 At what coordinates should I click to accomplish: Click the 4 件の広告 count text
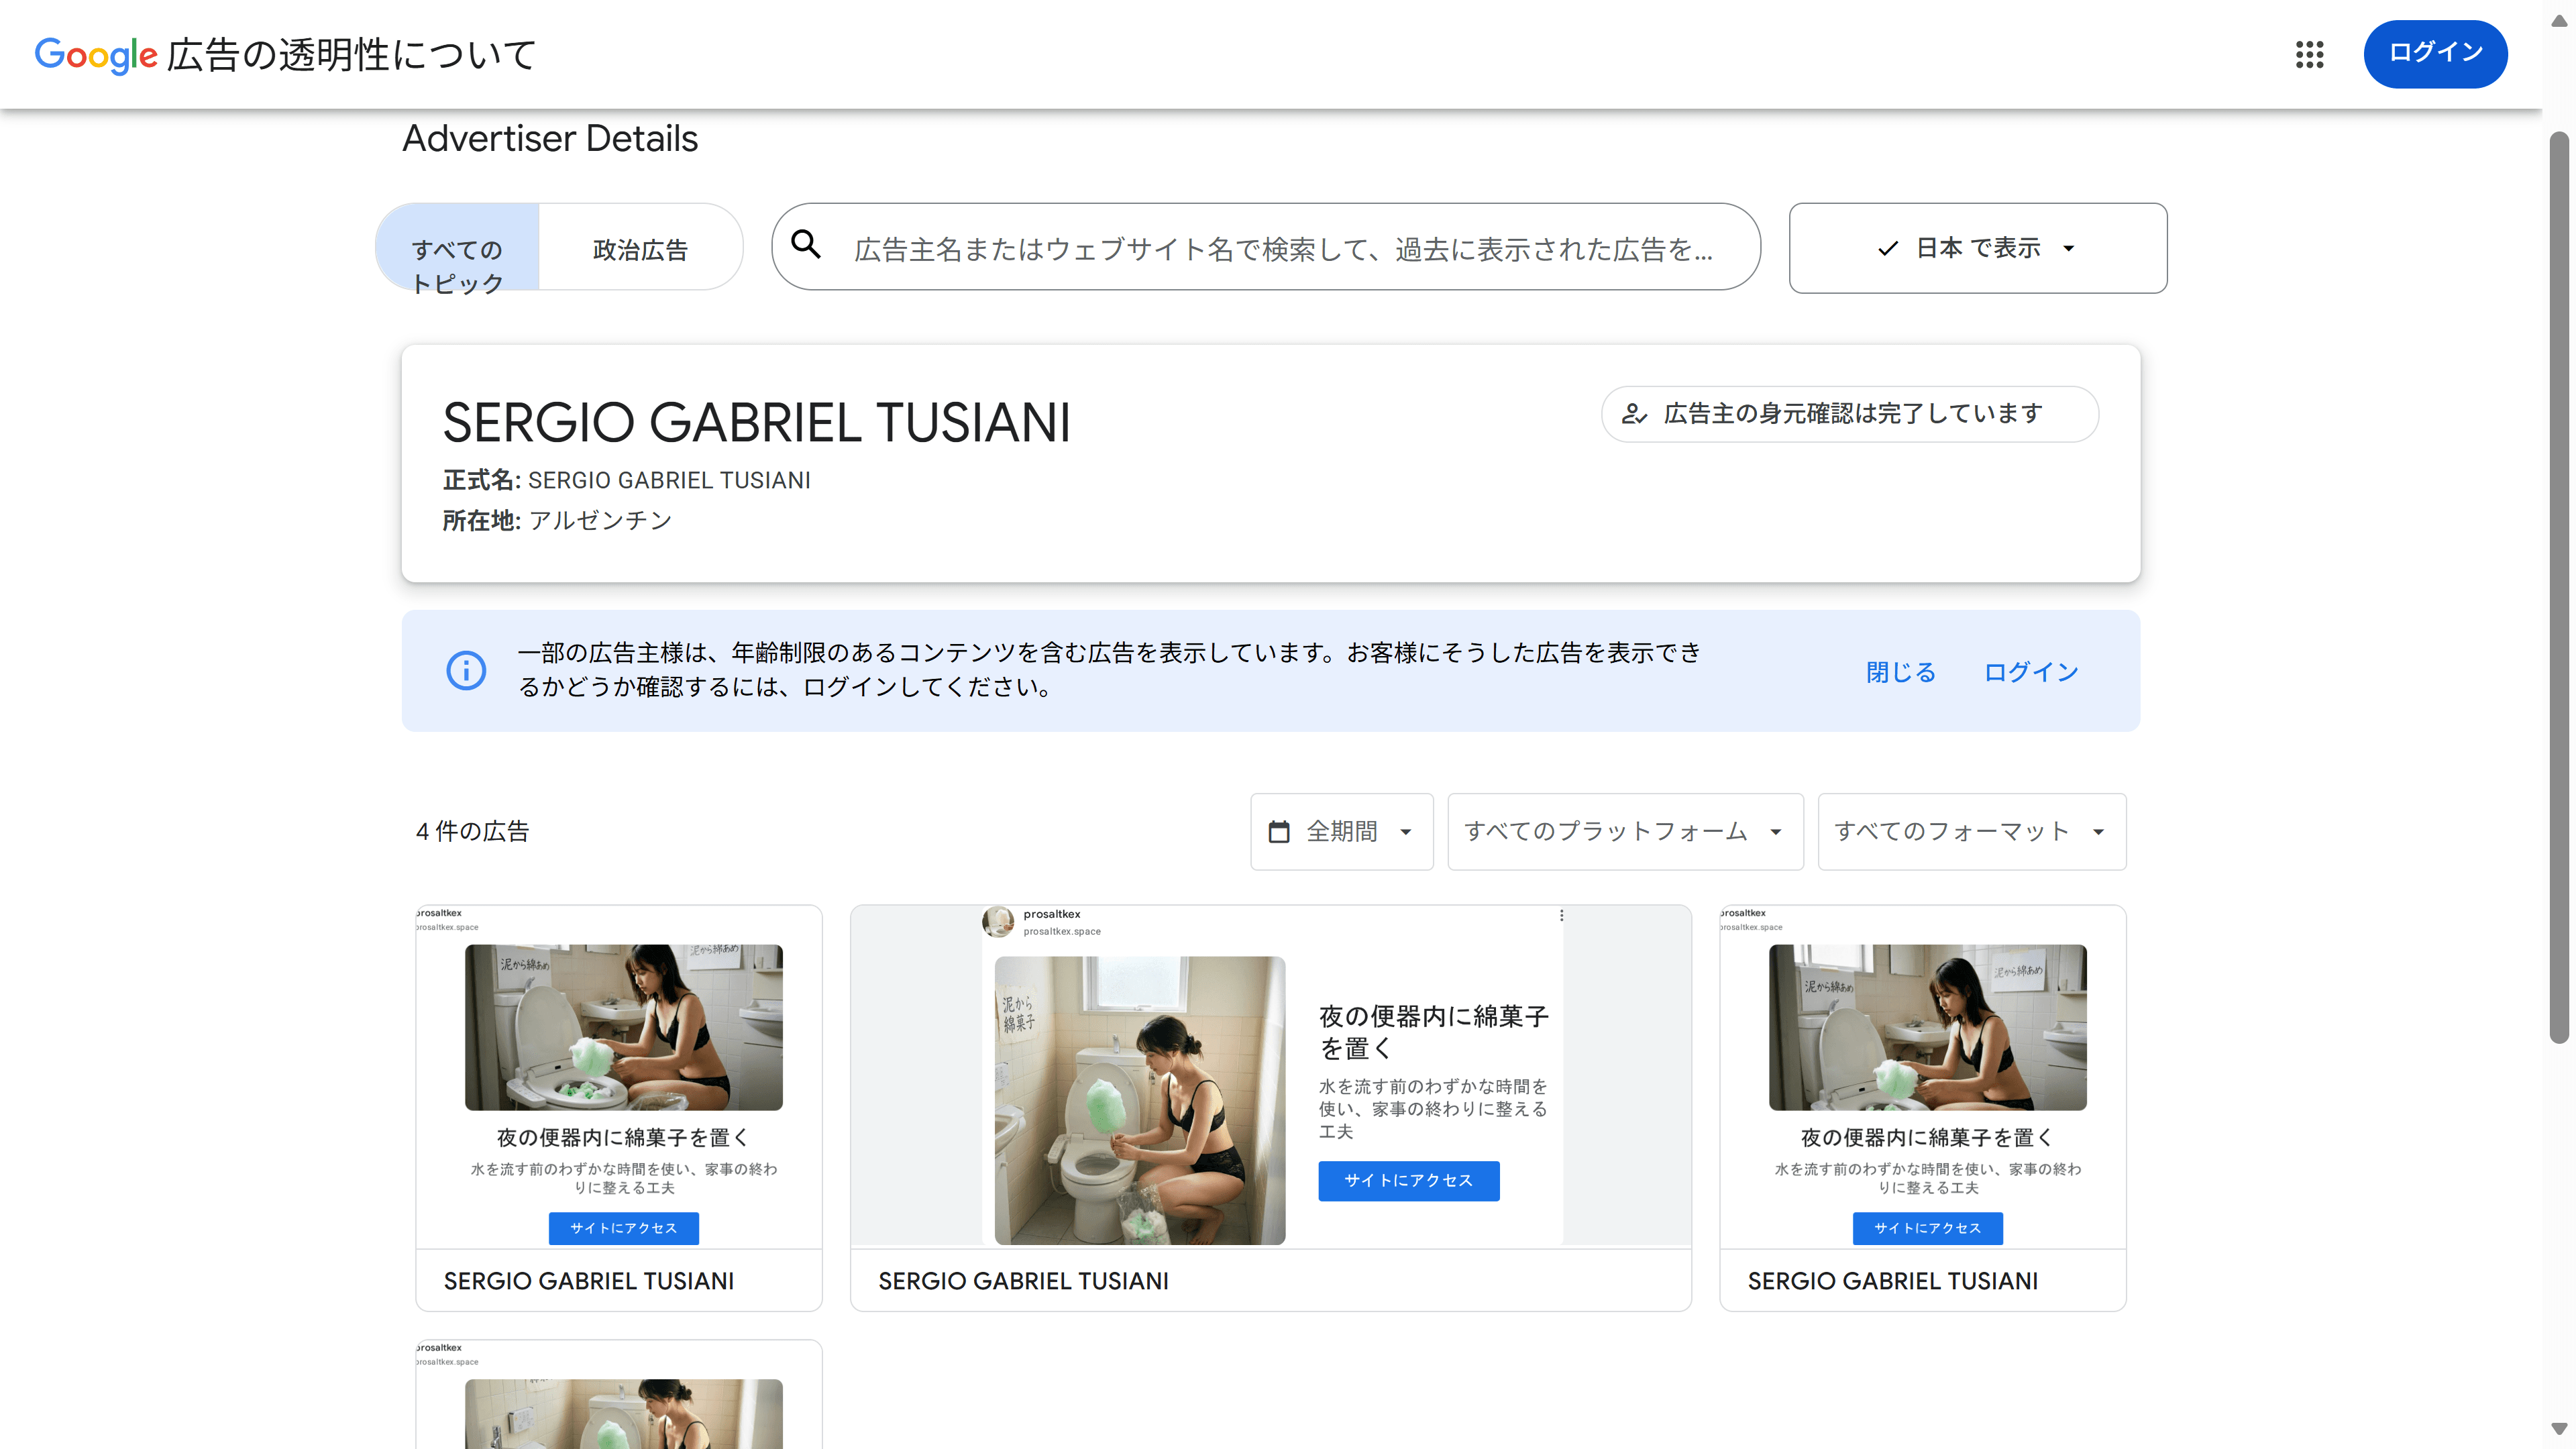pos(472,832)
